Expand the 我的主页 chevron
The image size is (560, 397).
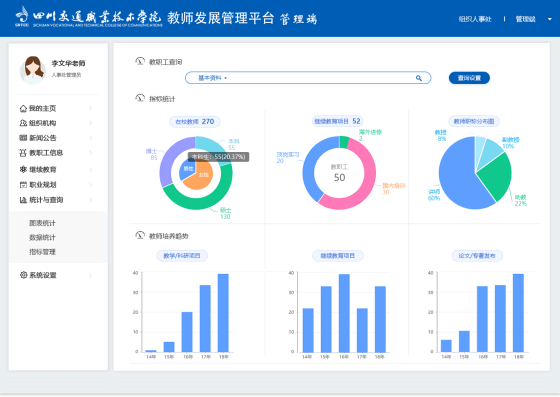tap(91, 108)
